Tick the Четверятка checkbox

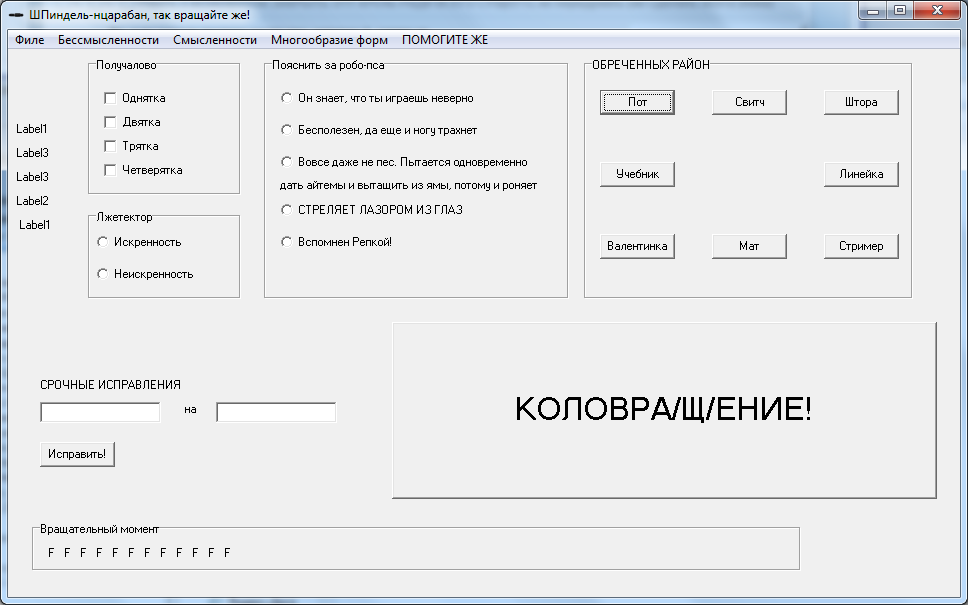[x=110, y=170]
